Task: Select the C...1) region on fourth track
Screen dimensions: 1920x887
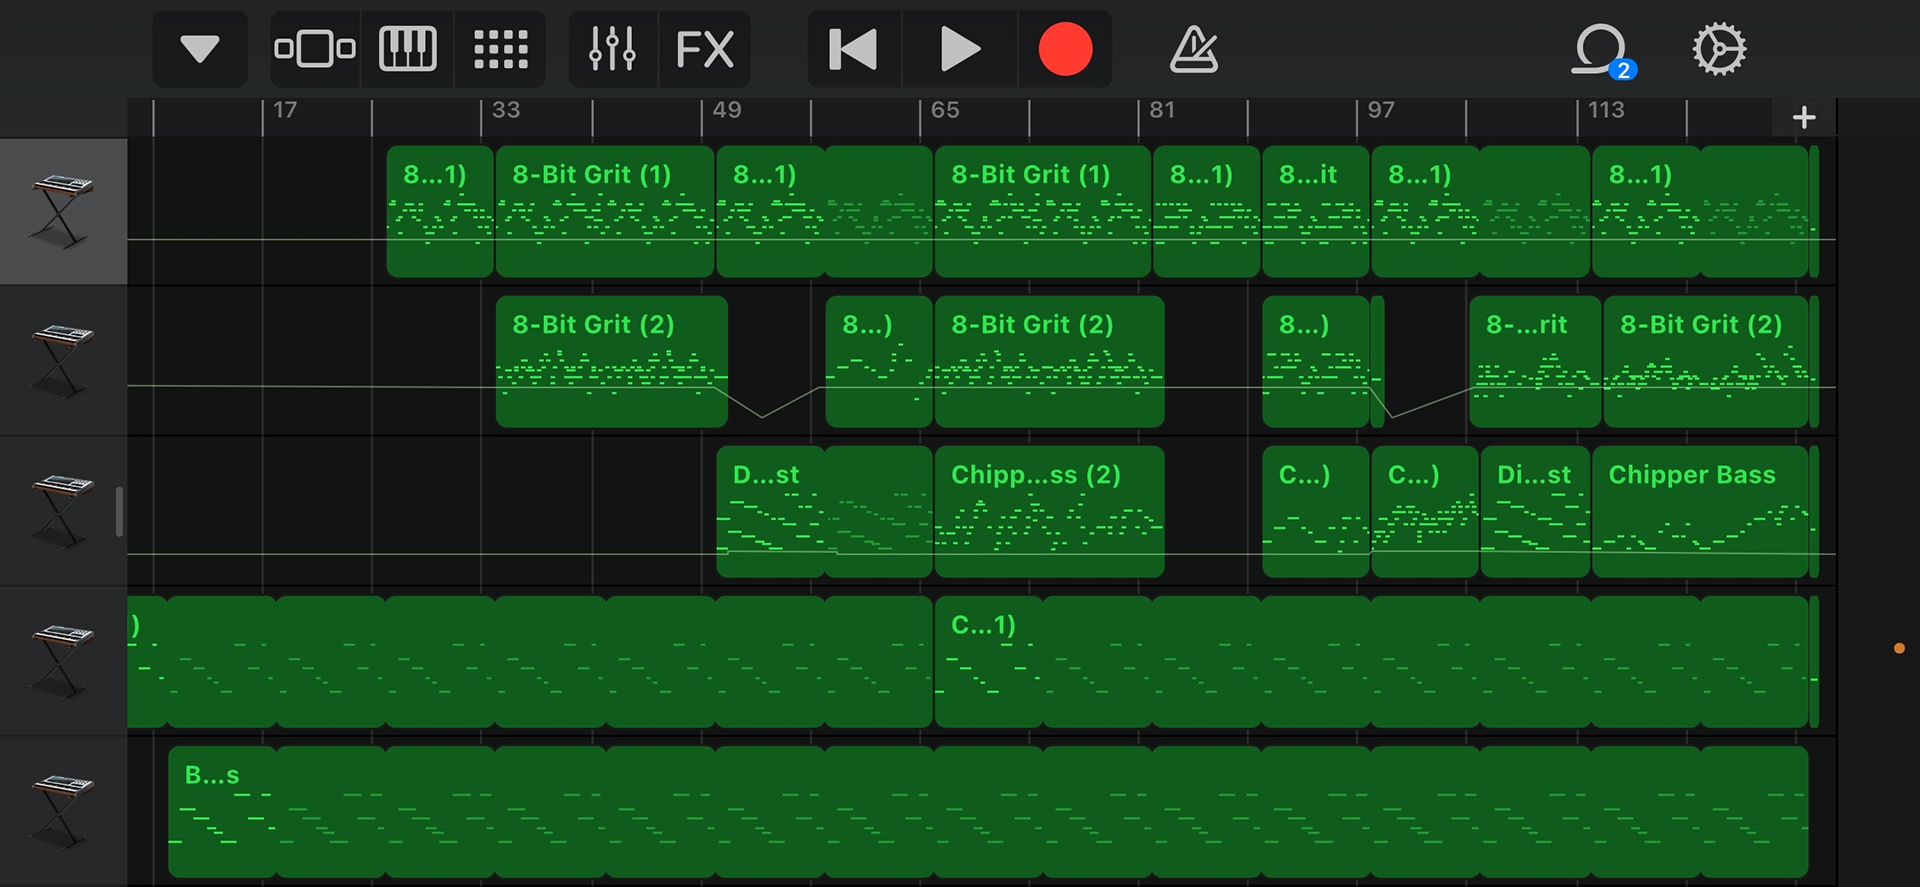Action: [1371, 661]
